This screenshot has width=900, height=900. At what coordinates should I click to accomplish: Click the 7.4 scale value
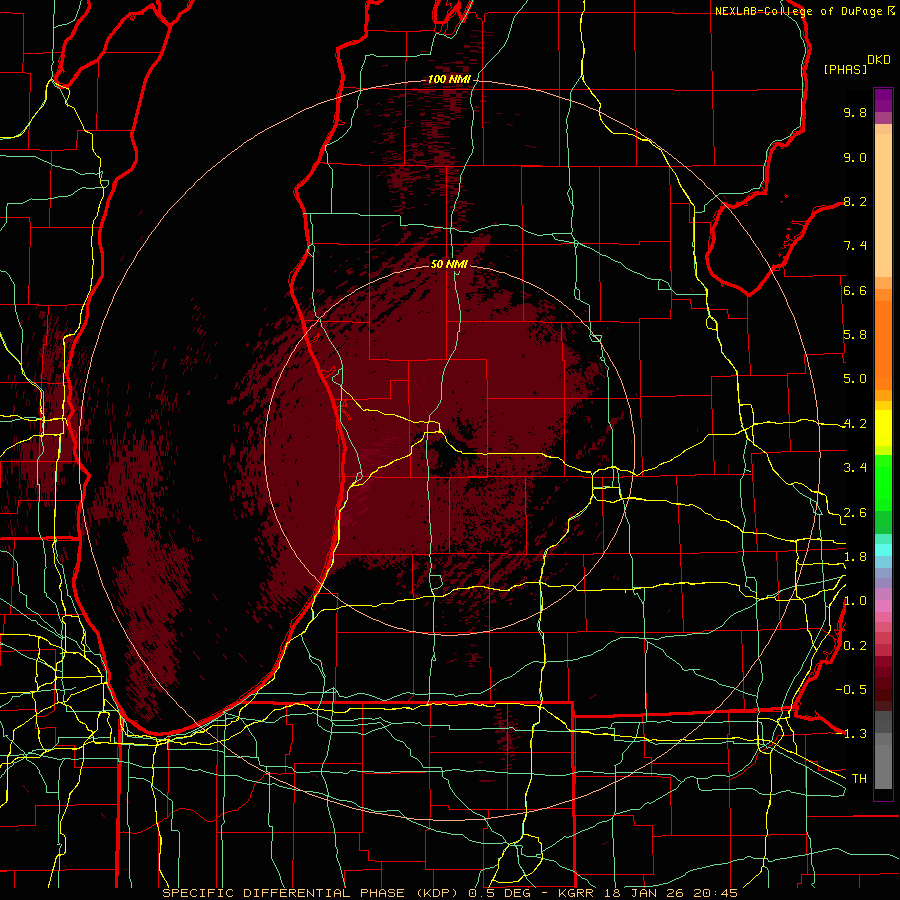[x=855, y=246]
